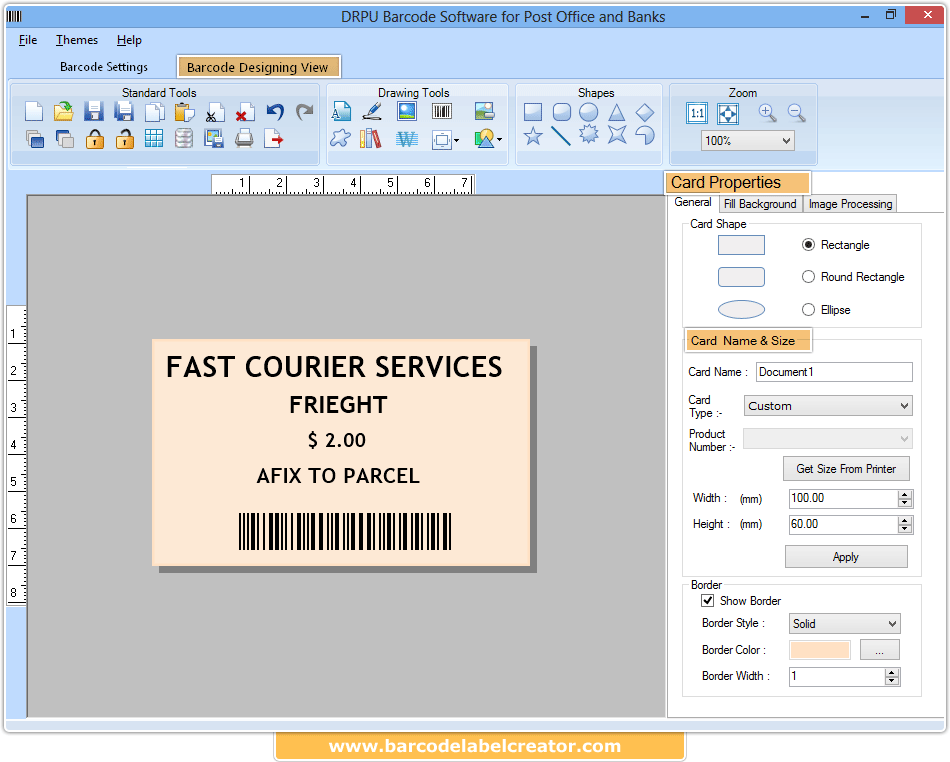Click the open padlock unlock icon
Screen dimensions: 950x762
(x=124, y=139)
